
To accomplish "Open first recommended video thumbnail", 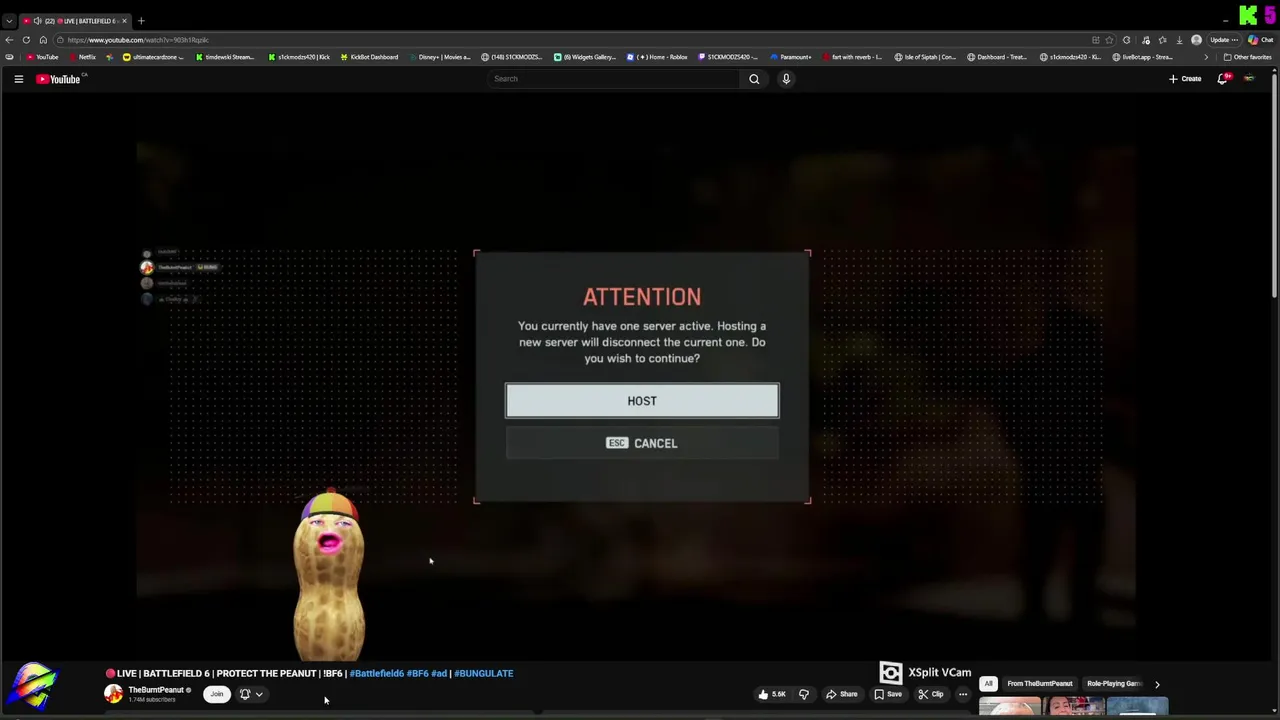I will (x=1009, y=707).
